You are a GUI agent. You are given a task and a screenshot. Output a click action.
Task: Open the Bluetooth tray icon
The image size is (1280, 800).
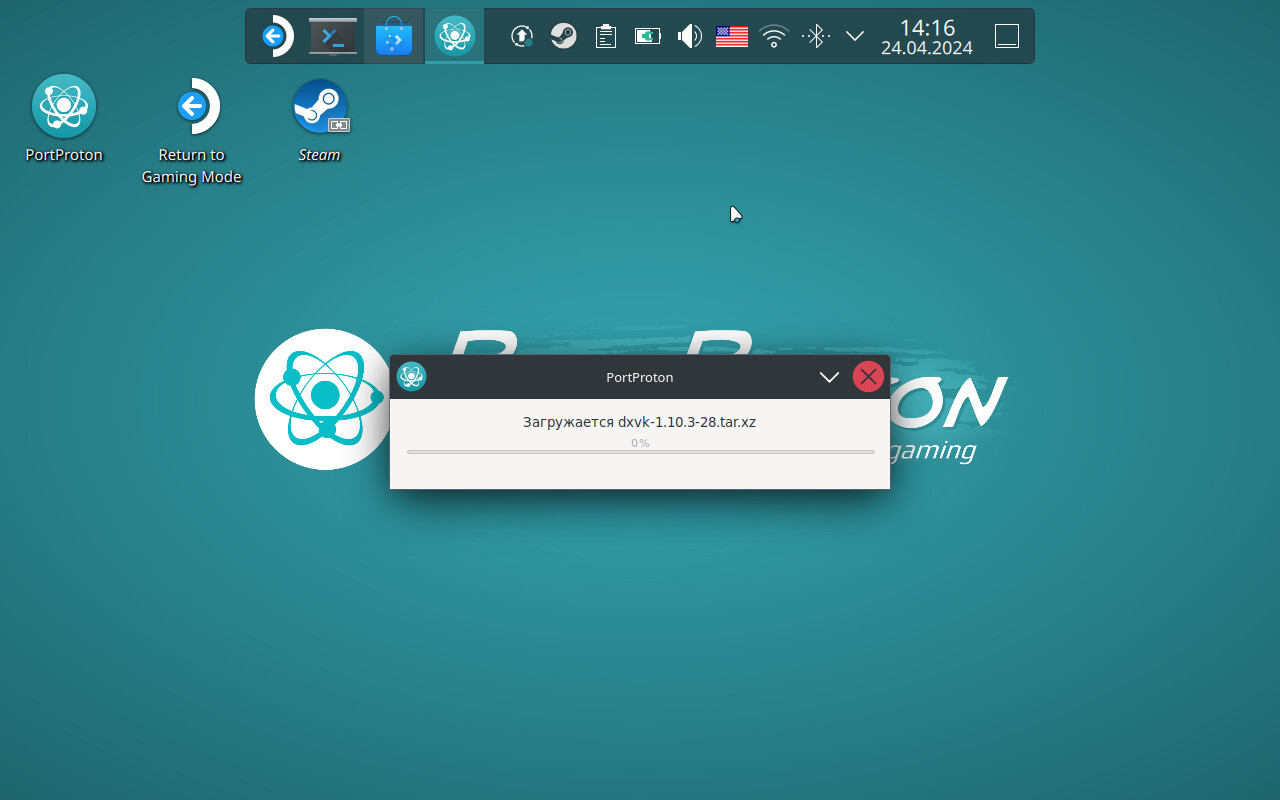click(816, 37)
